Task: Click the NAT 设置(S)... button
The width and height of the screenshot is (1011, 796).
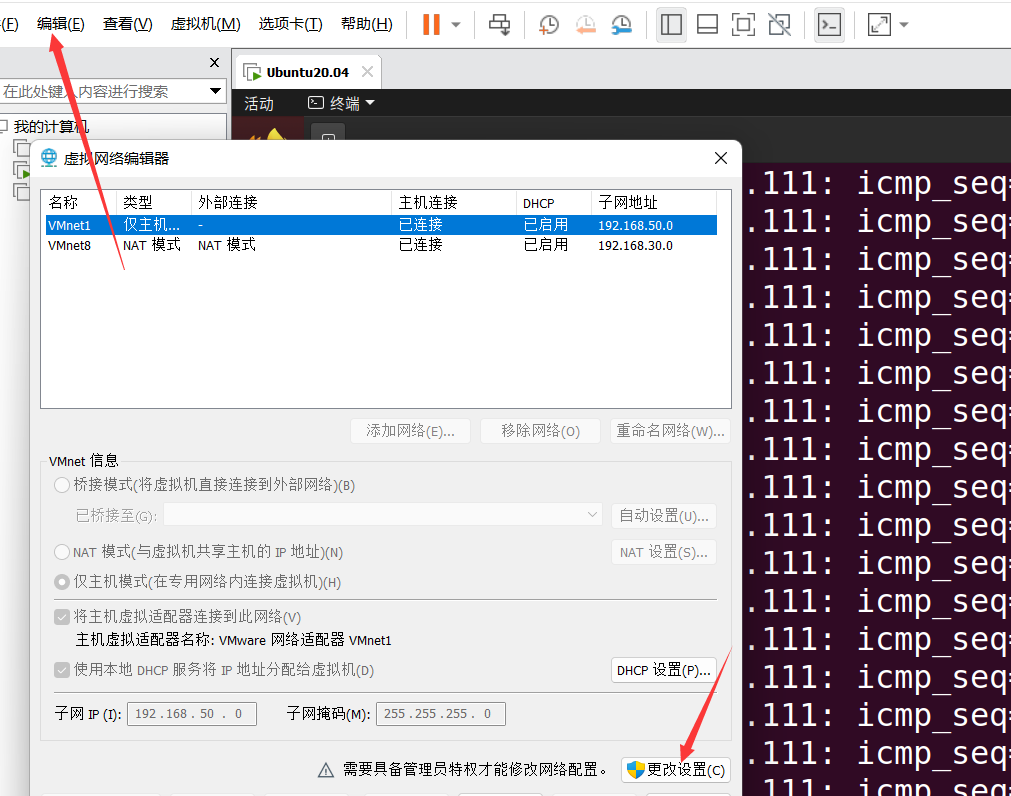Action: pyautogui.click(x=664, y=552)
